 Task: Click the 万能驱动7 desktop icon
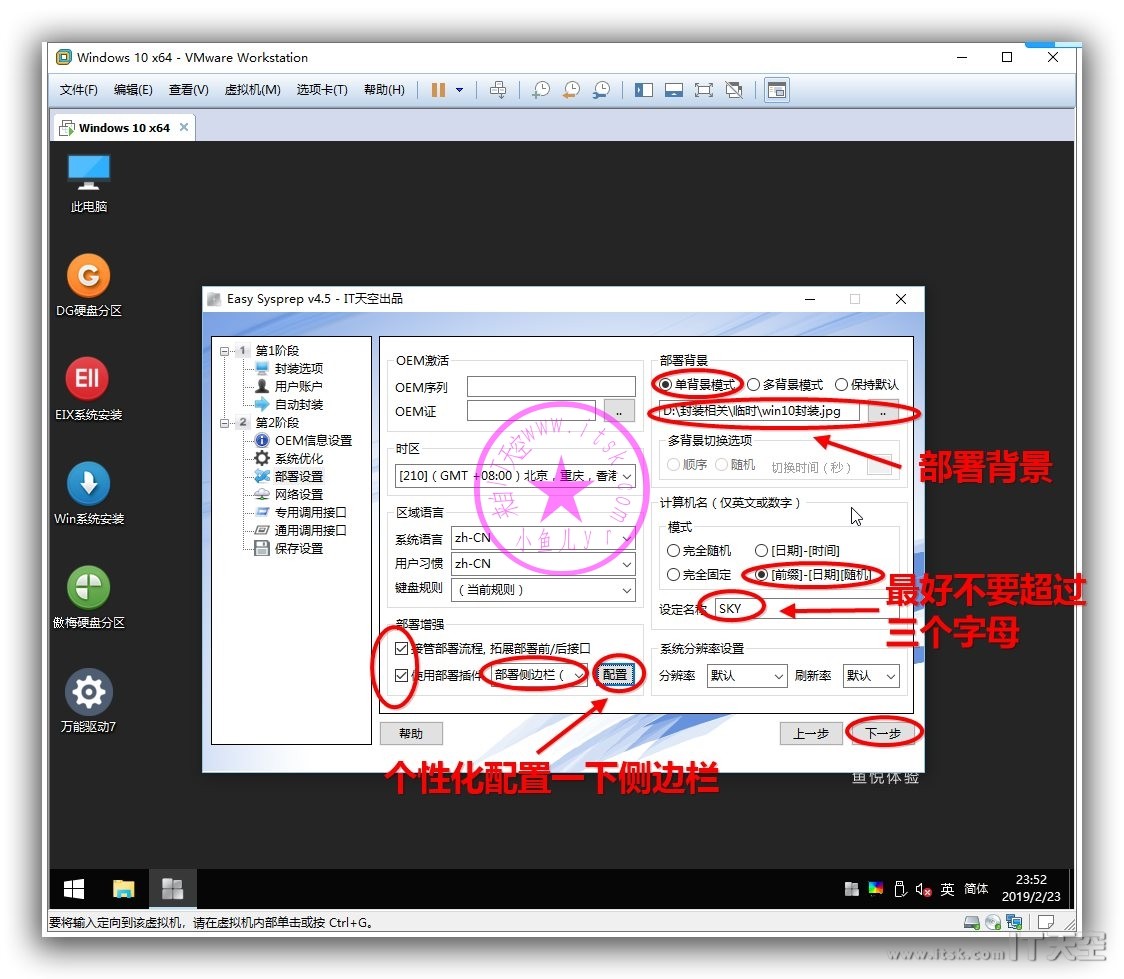coord(88,701)
